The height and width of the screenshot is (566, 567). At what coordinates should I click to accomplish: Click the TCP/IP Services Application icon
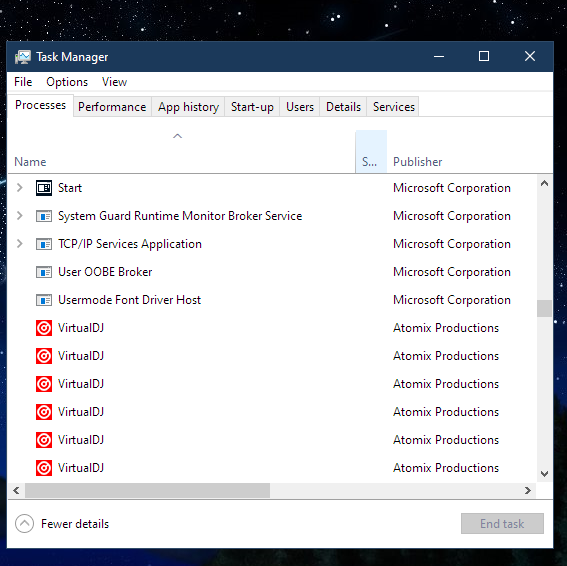click(x=44, y=244)
